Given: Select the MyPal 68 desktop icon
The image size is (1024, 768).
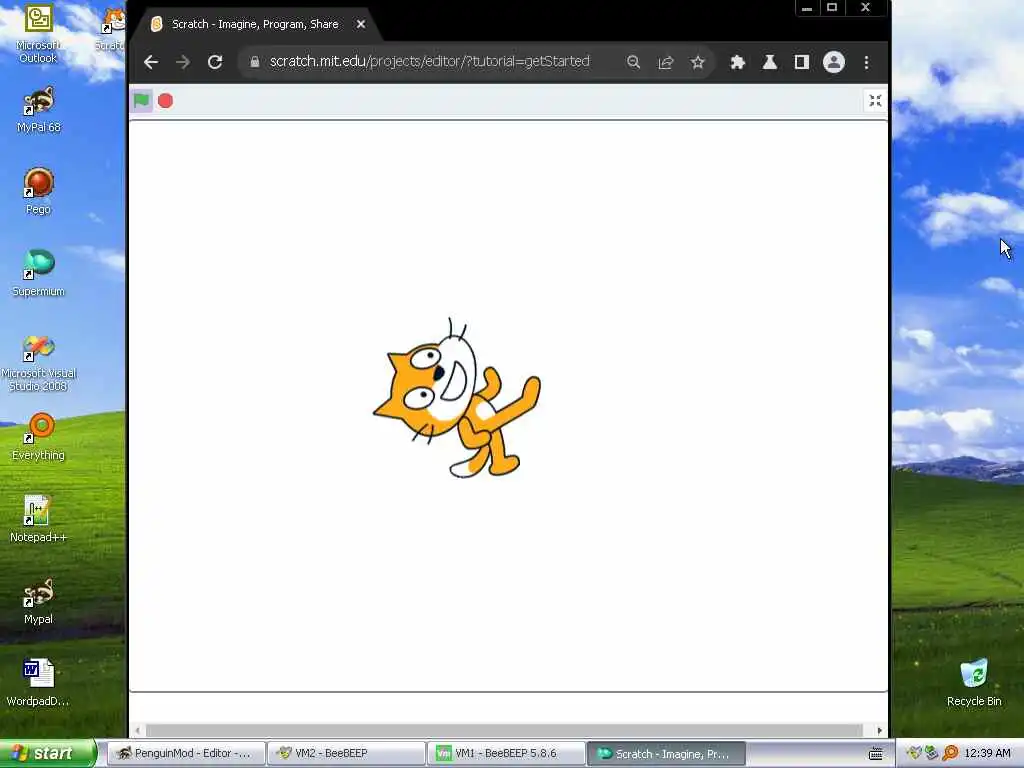Looking at the screenshot, I should point(39,109).
